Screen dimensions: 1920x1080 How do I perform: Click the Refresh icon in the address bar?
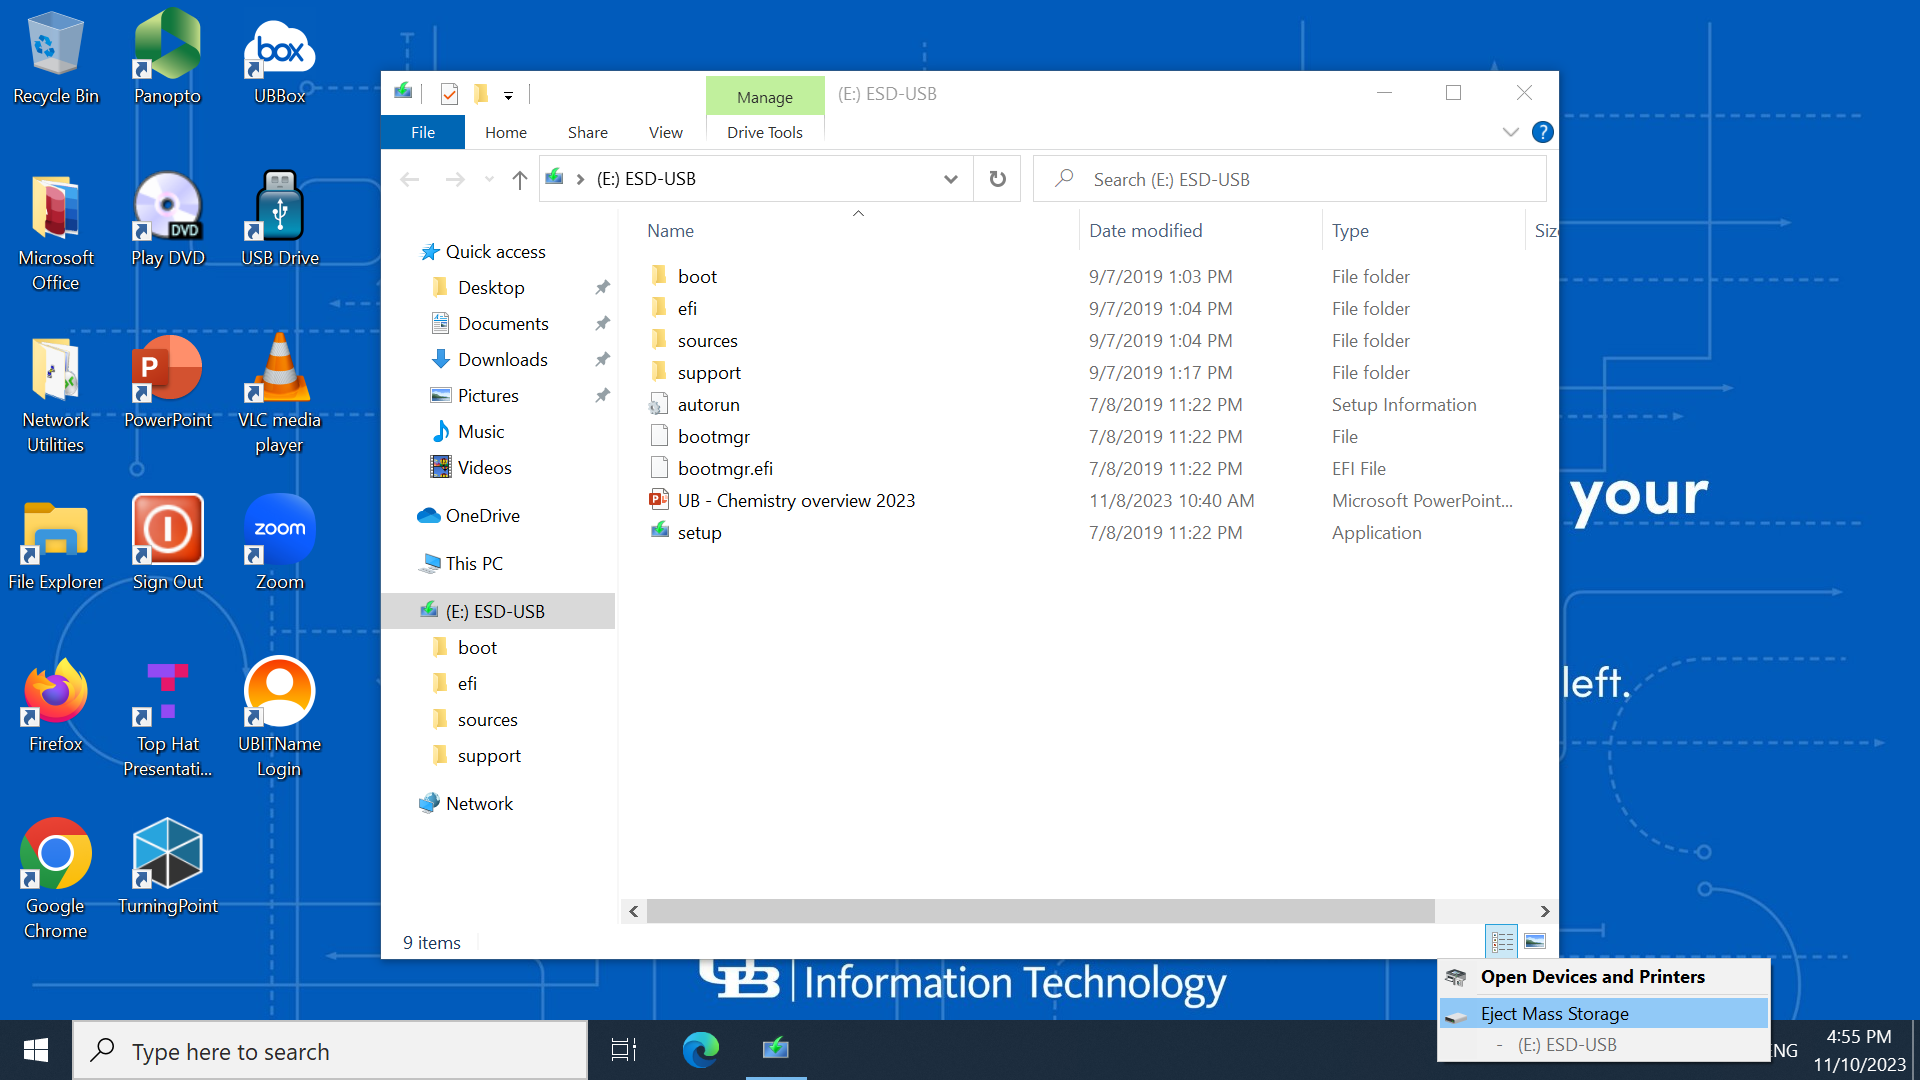point(997,178)
